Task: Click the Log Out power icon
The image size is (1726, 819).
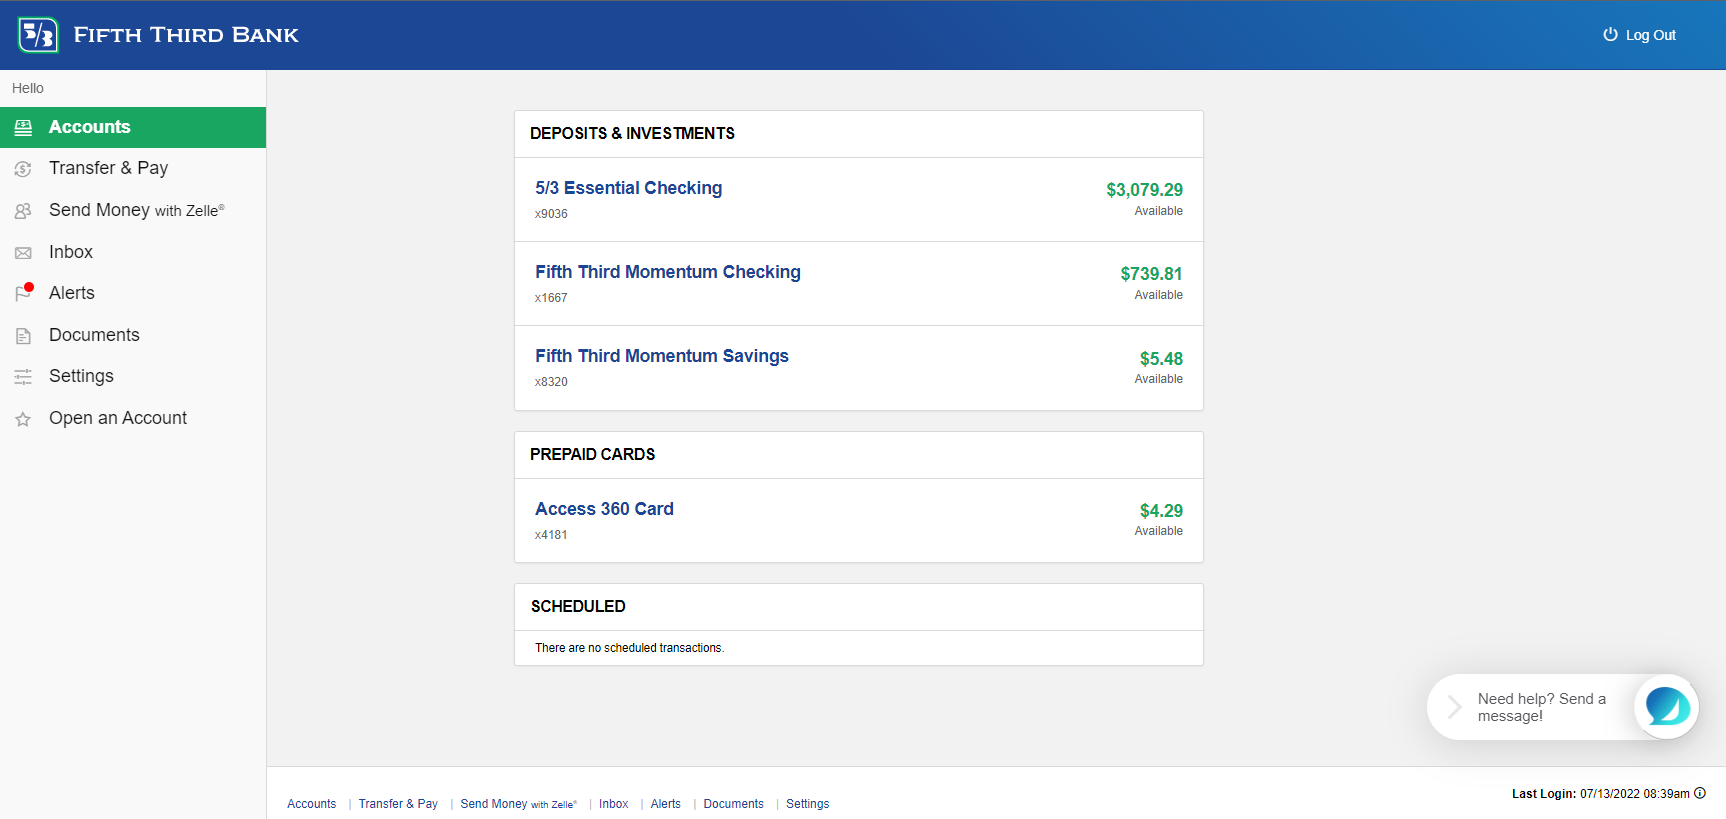Action: pos(1610,34)
